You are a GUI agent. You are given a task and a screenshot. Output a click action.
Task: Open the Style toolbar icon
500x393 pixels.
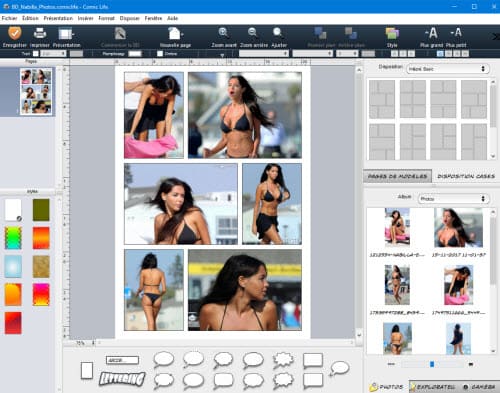392,34
